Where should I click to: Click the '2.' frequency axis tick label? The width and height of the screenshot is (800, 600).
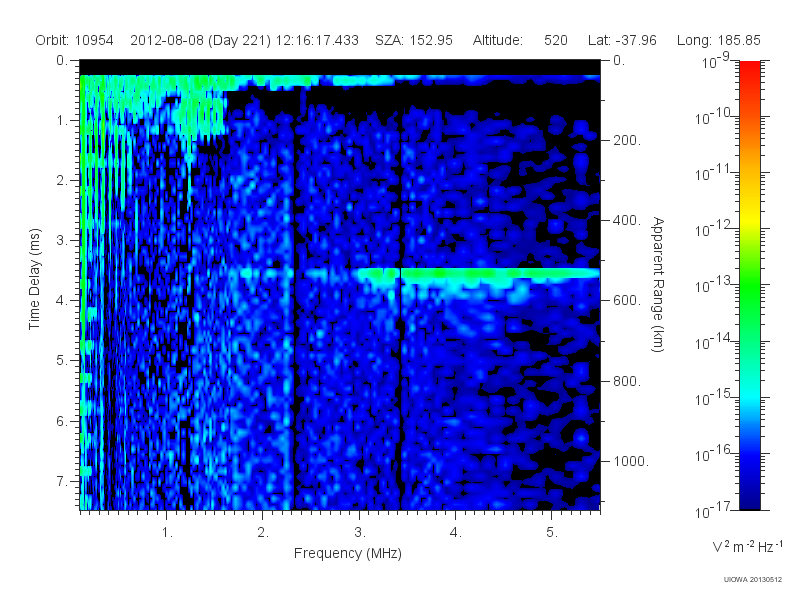tap(263, 533)
